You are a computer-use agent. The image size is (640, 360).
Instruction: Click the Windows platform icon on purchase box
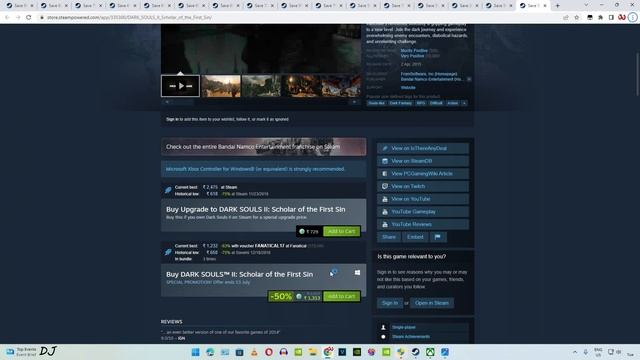[357, 273]
